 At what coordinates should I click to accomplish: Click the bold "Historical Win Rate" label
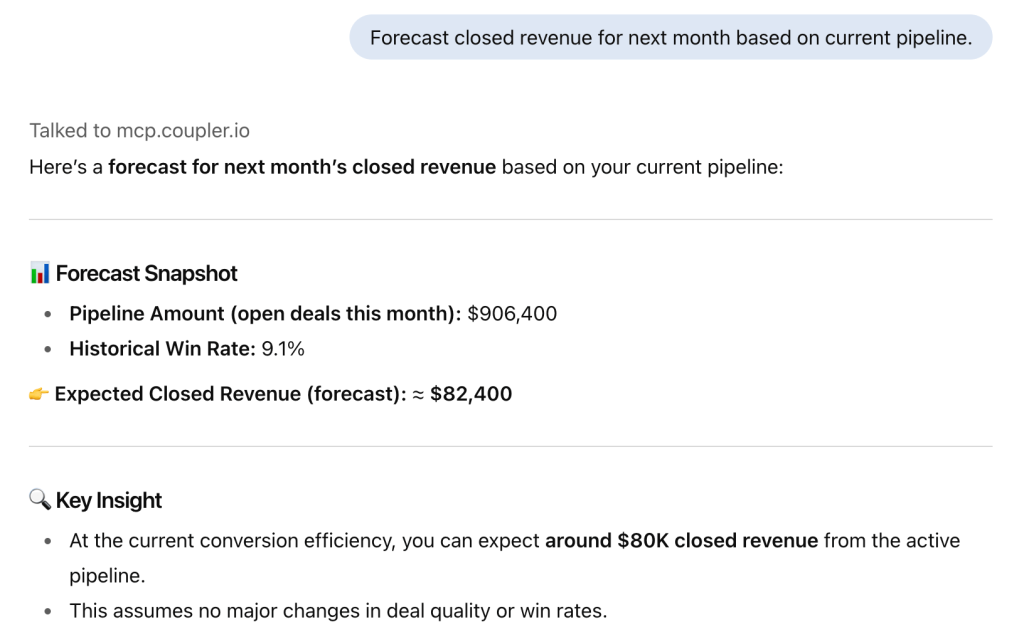click(162, 349)
